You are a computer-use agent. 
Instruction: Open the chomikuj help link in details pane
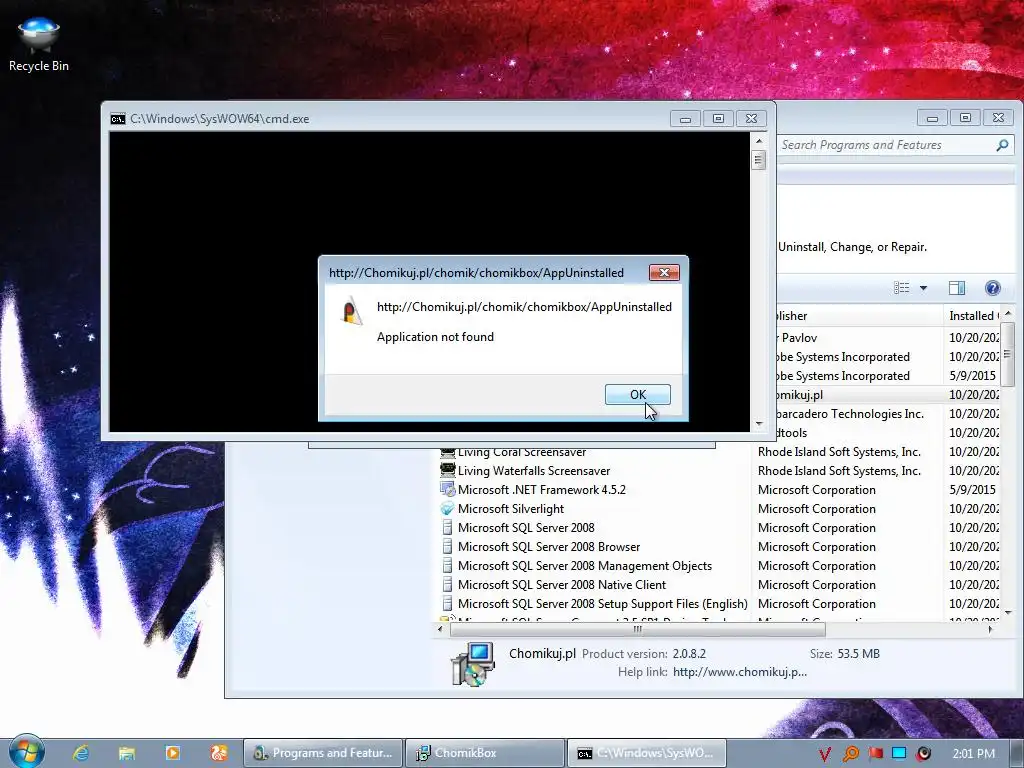click(x=739, y=672)
